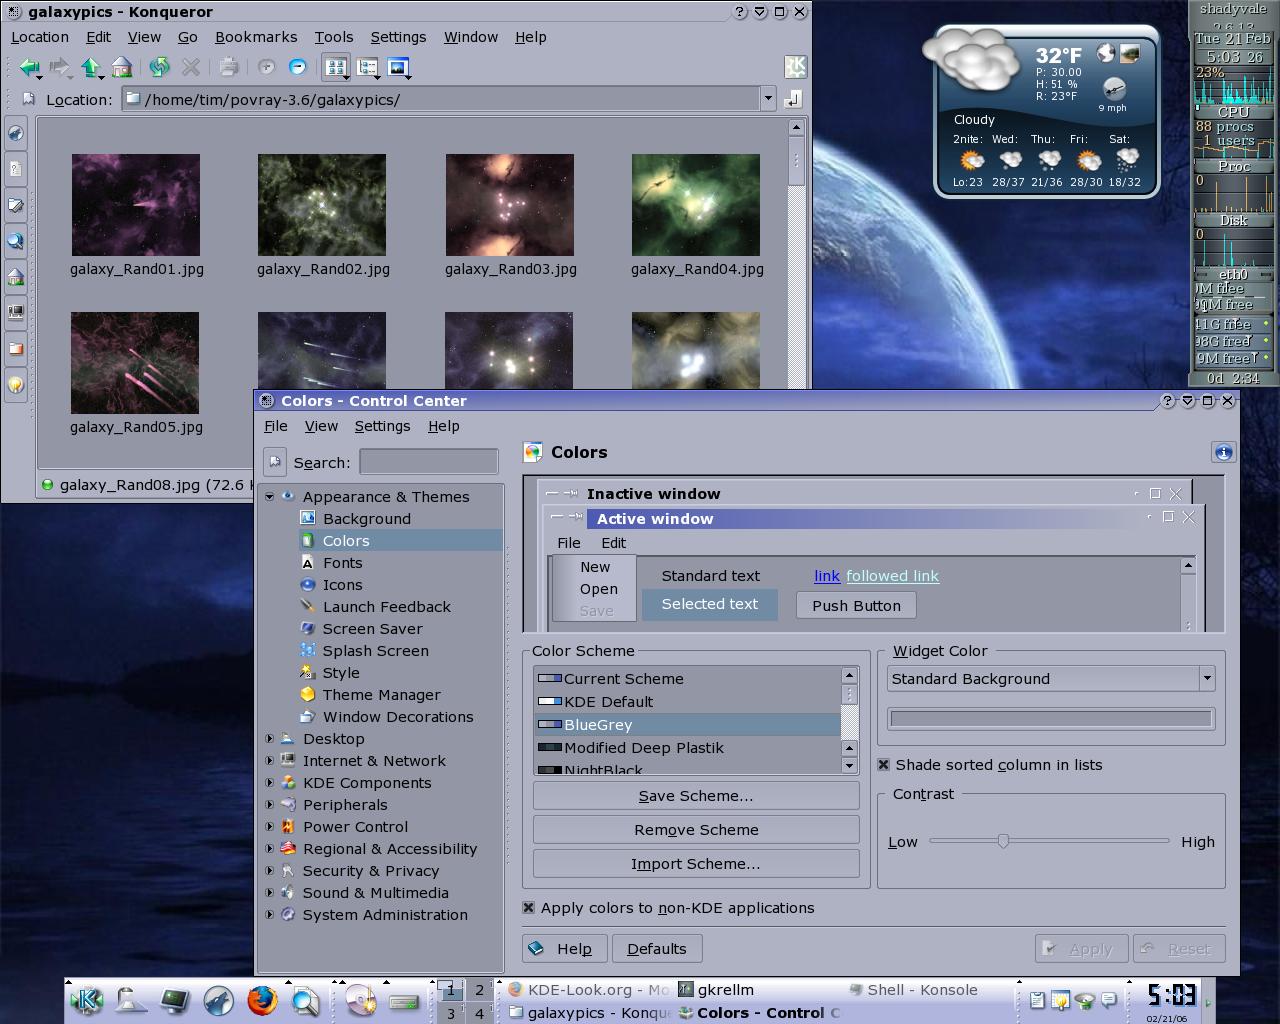Click down arrow of color scheme list scrollbar
Screen dimensions: 1280x1024
pyautogui.click(x=849, y=766)
